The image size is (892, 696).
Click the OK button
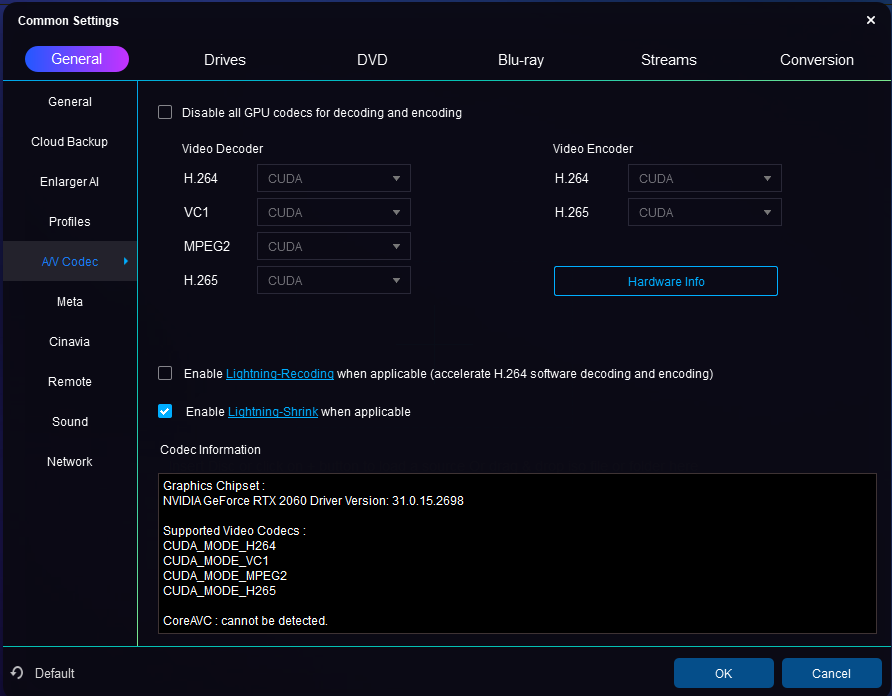(724, 673)
